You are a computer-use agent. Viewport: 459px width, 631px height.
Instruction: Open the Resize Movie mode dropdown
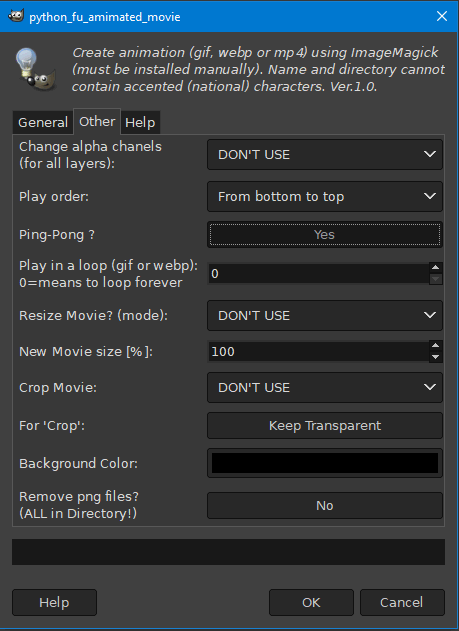(x=325, y=316)
